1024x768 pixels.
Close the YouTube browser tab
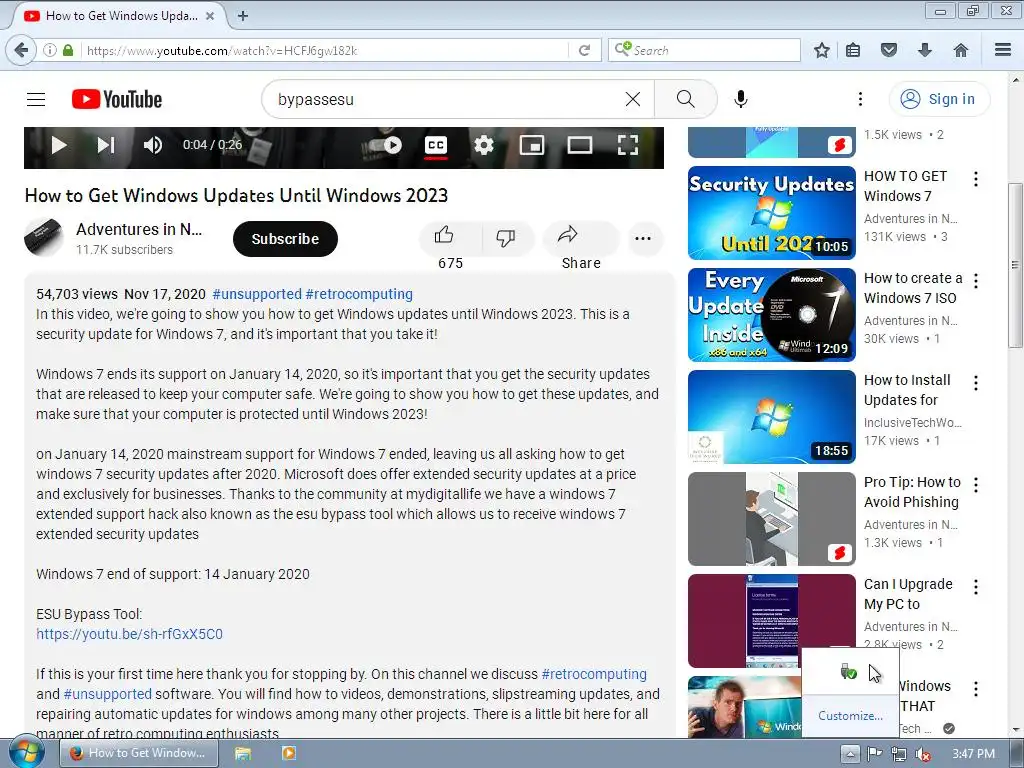pos(210,16)
